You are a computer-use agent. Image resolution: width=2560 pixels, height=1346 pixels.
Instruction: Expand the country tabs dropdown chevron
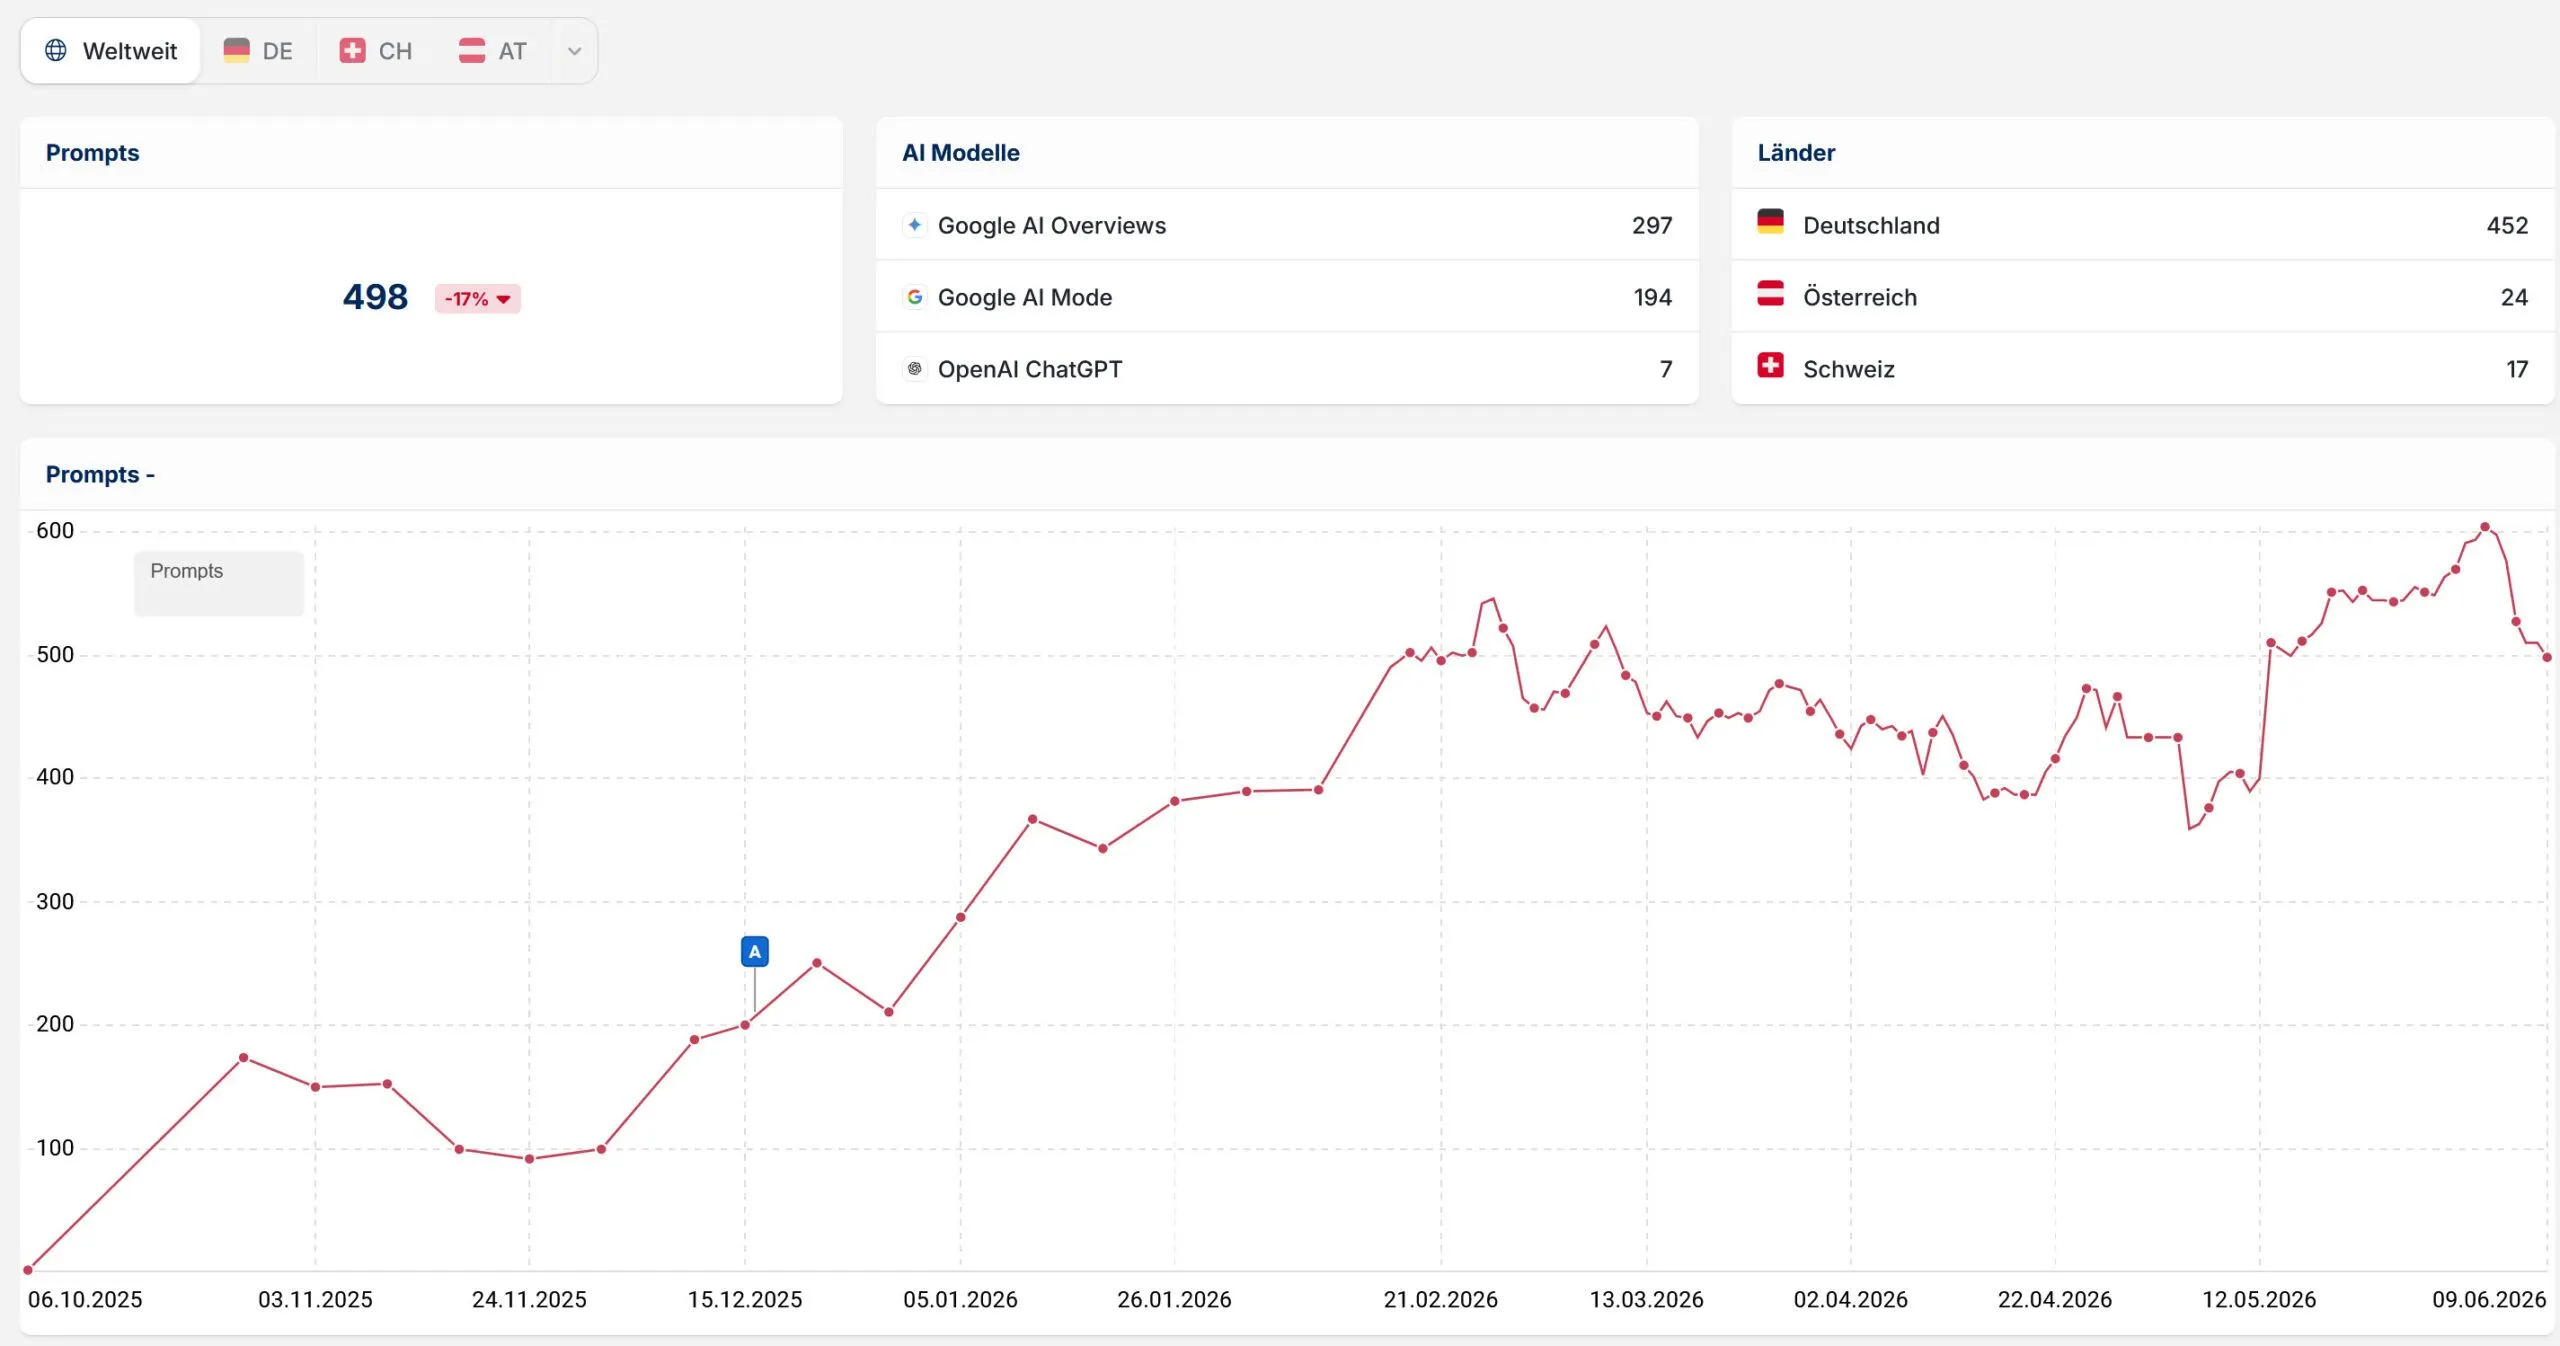pos(574,51)
